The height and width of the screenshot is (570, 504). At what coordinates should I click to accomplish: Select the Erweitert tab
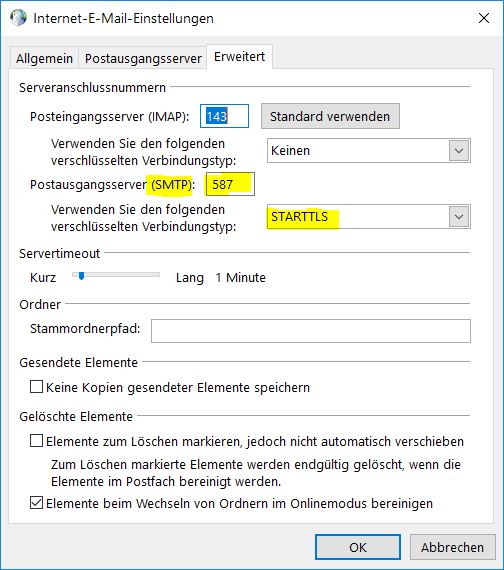tap(239, 57)
